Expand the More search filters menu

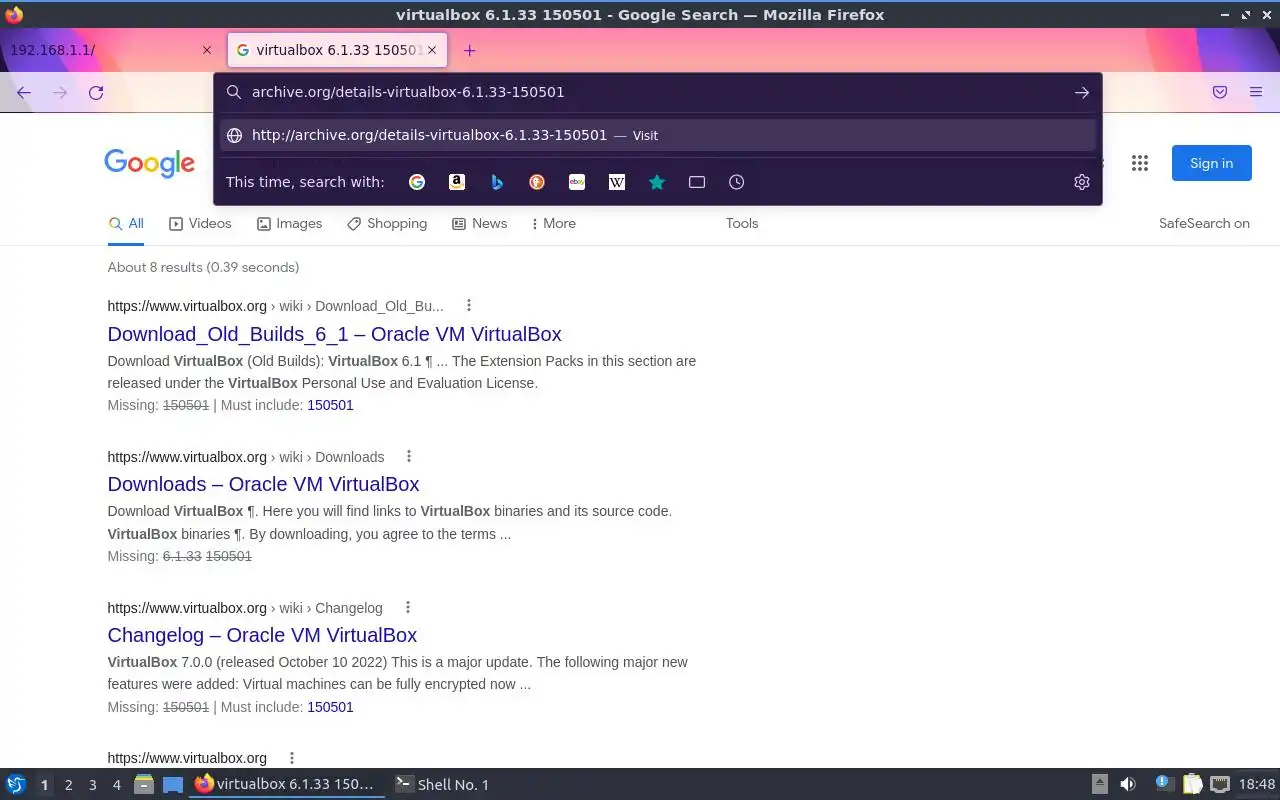coord(553,224)
